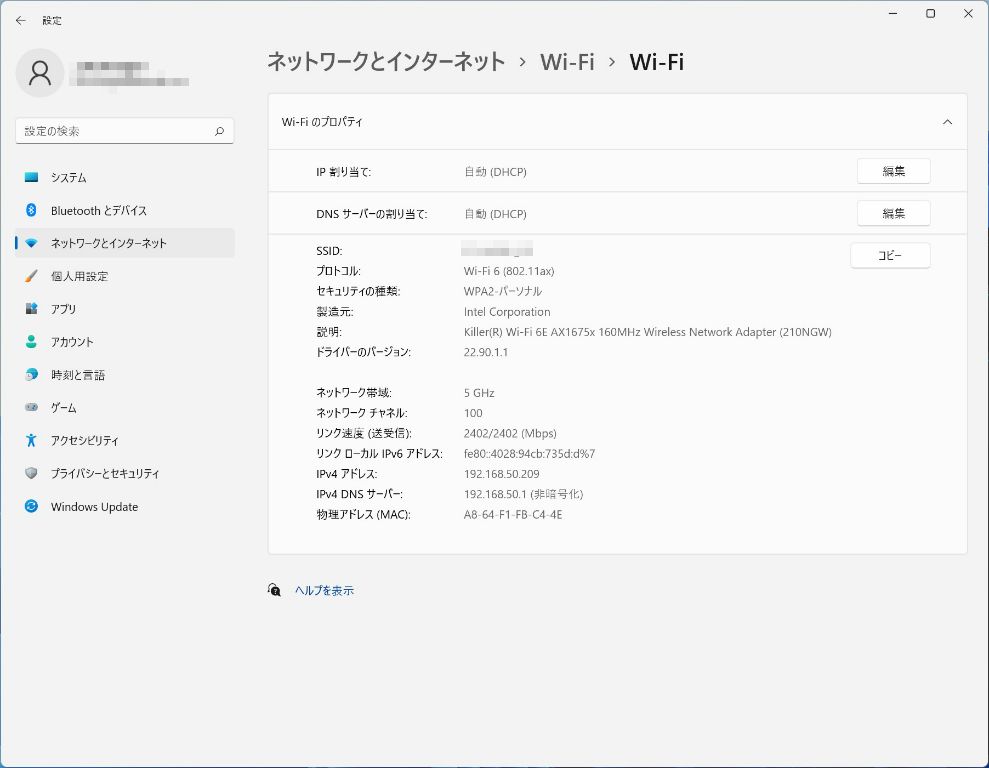Open the help link ヘルプを表示

324,591
